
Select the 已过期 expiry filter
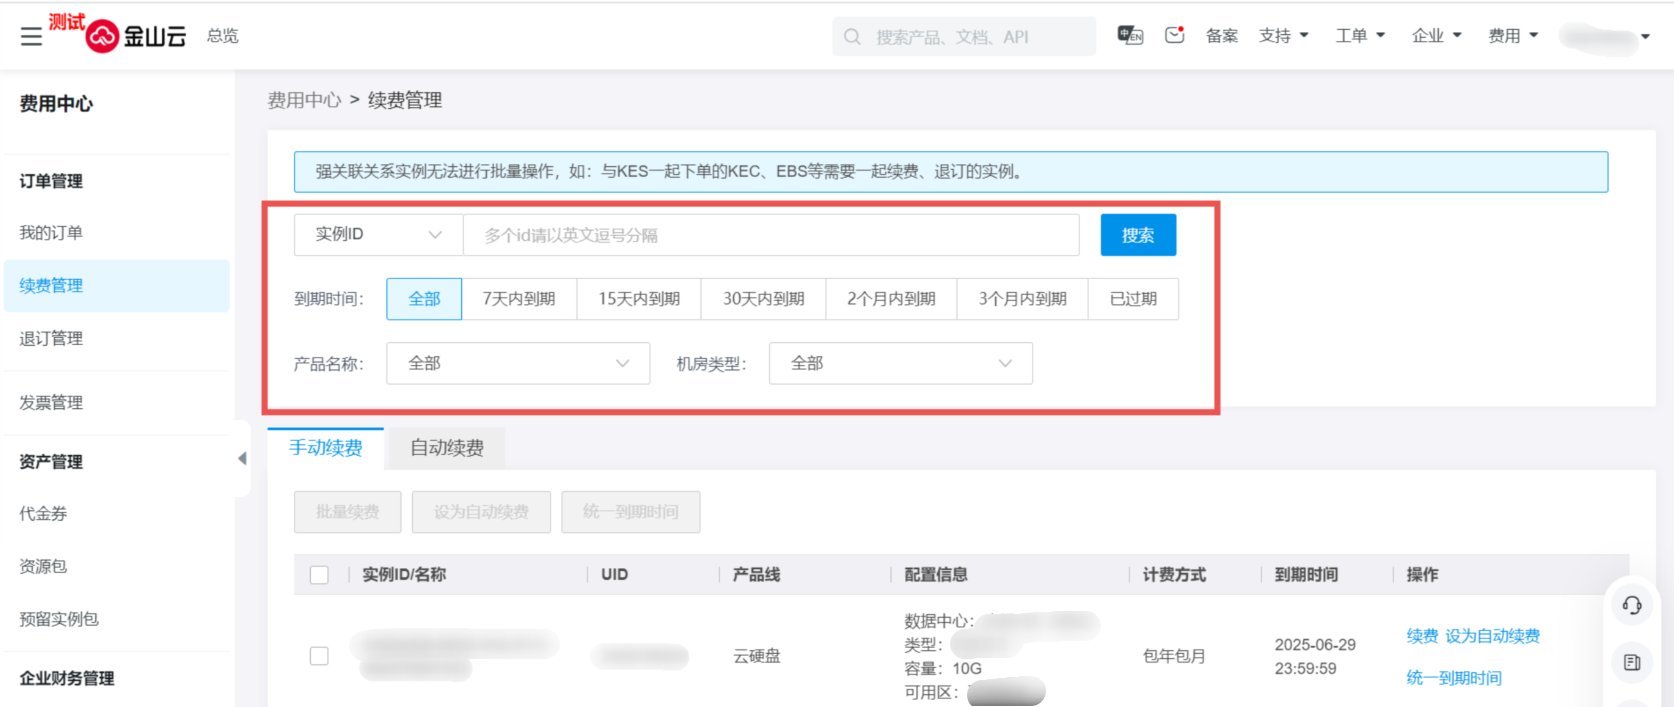1133,299
